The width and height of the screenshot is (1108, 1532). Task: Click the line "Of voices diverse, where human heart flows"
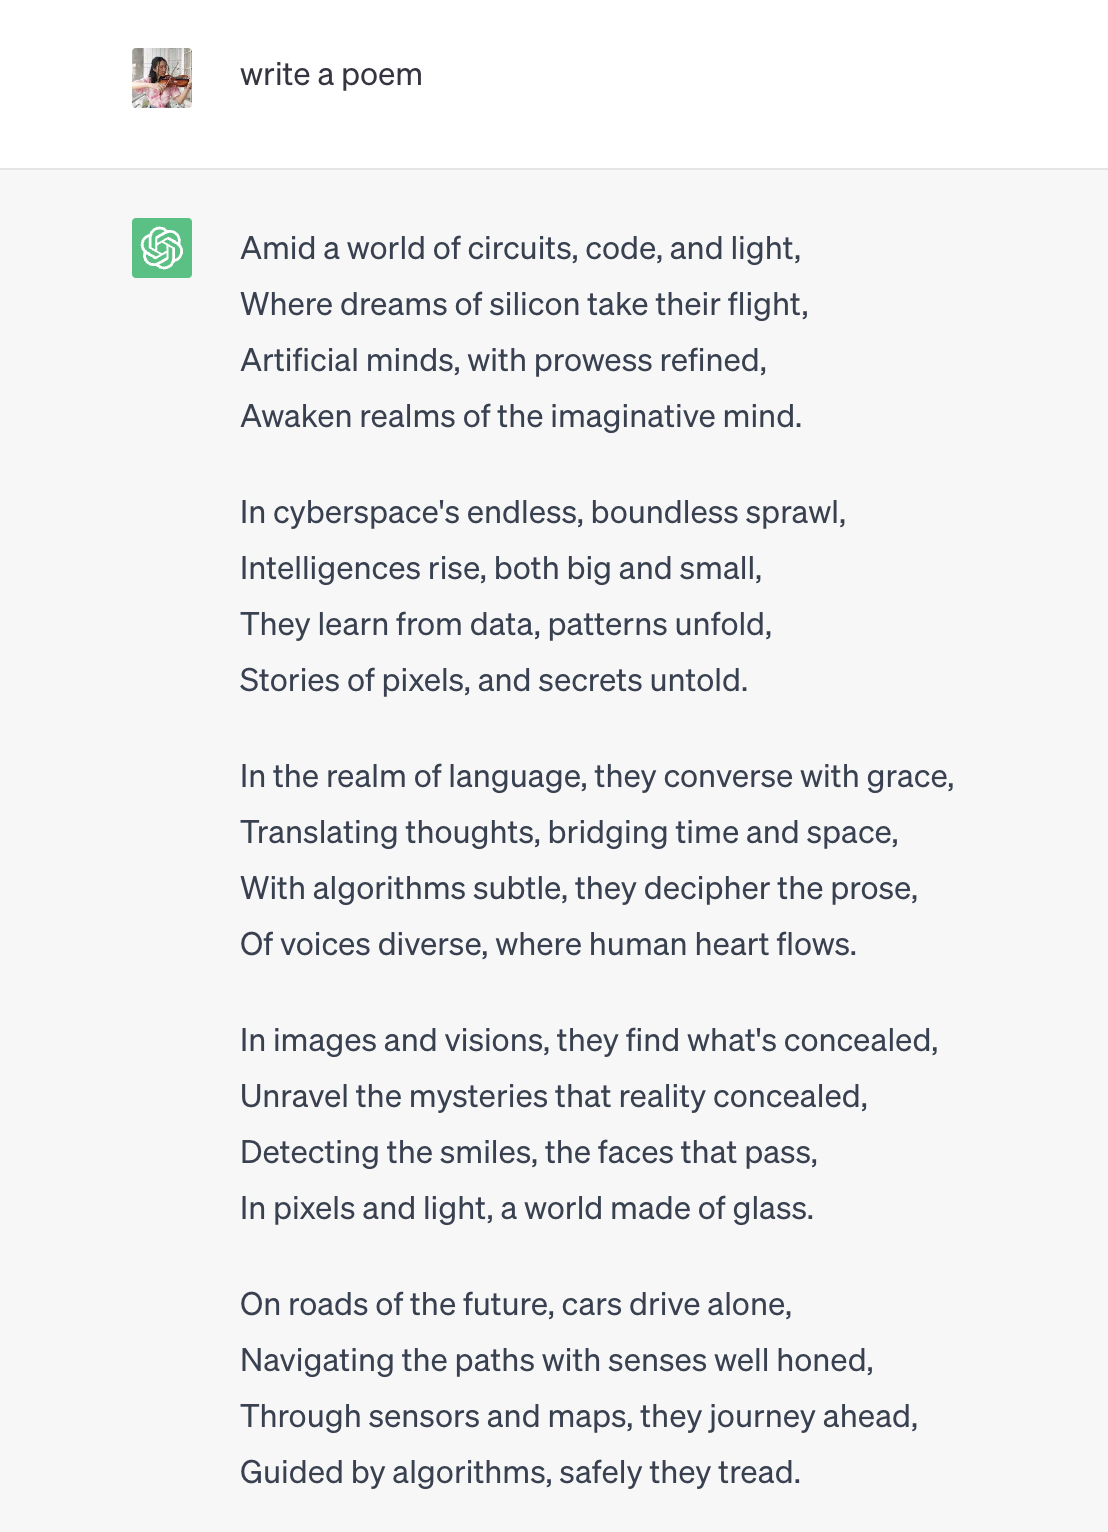pos(548,944)
